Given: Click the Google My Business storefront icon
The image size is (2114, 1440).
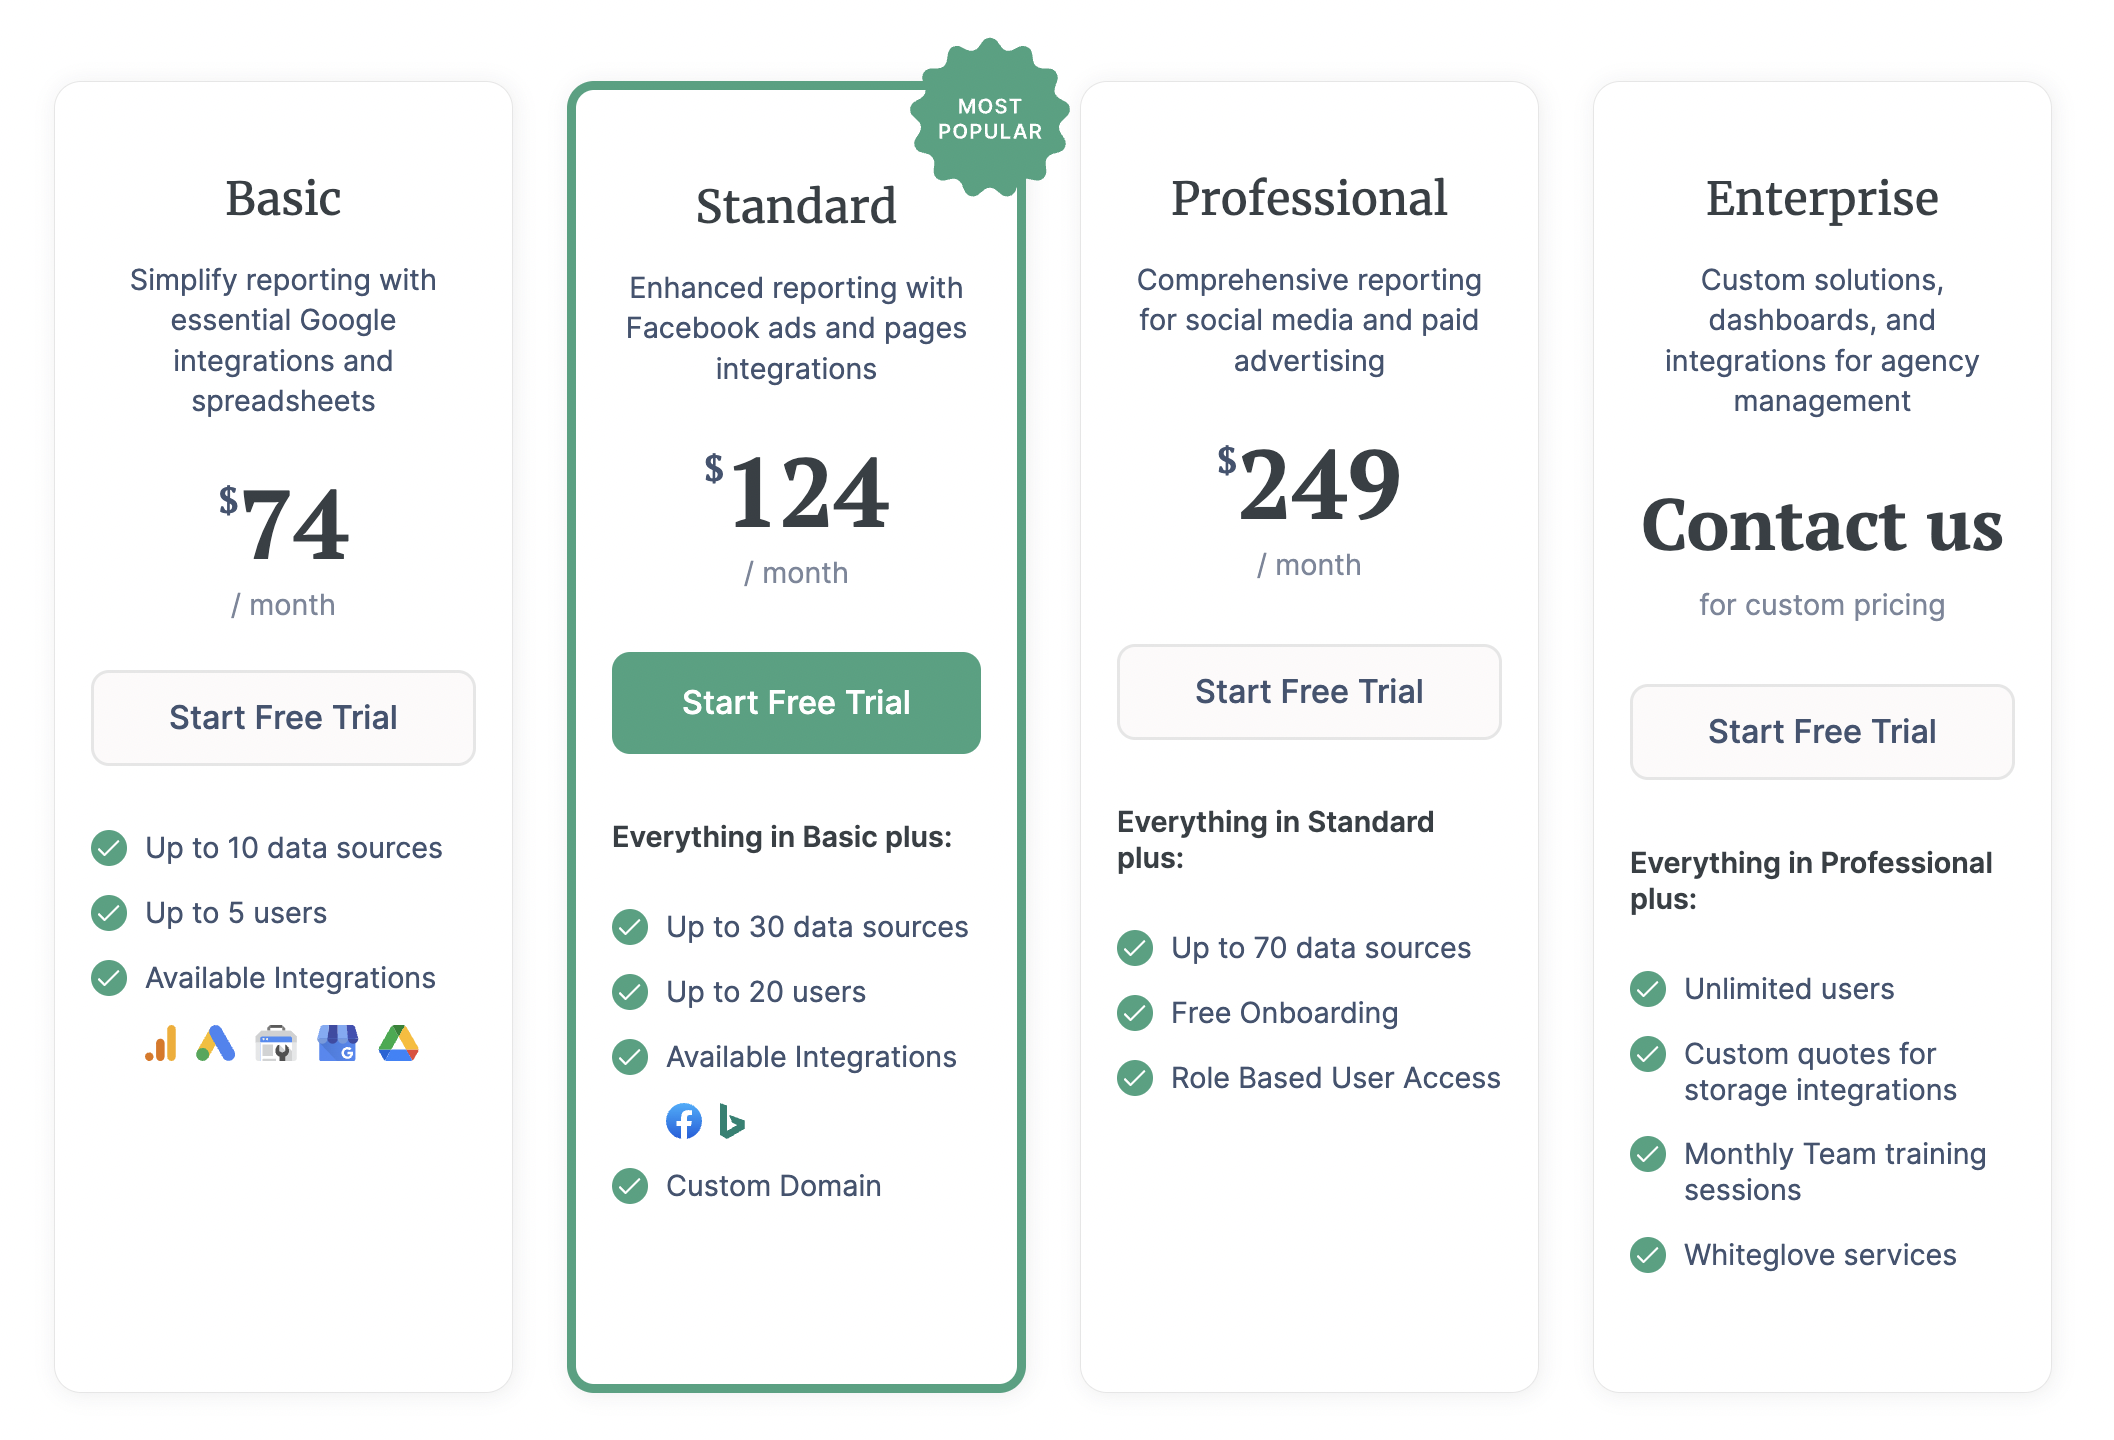Looking at the screenshot, I should pyautogui.click(x=338, y=1043).
